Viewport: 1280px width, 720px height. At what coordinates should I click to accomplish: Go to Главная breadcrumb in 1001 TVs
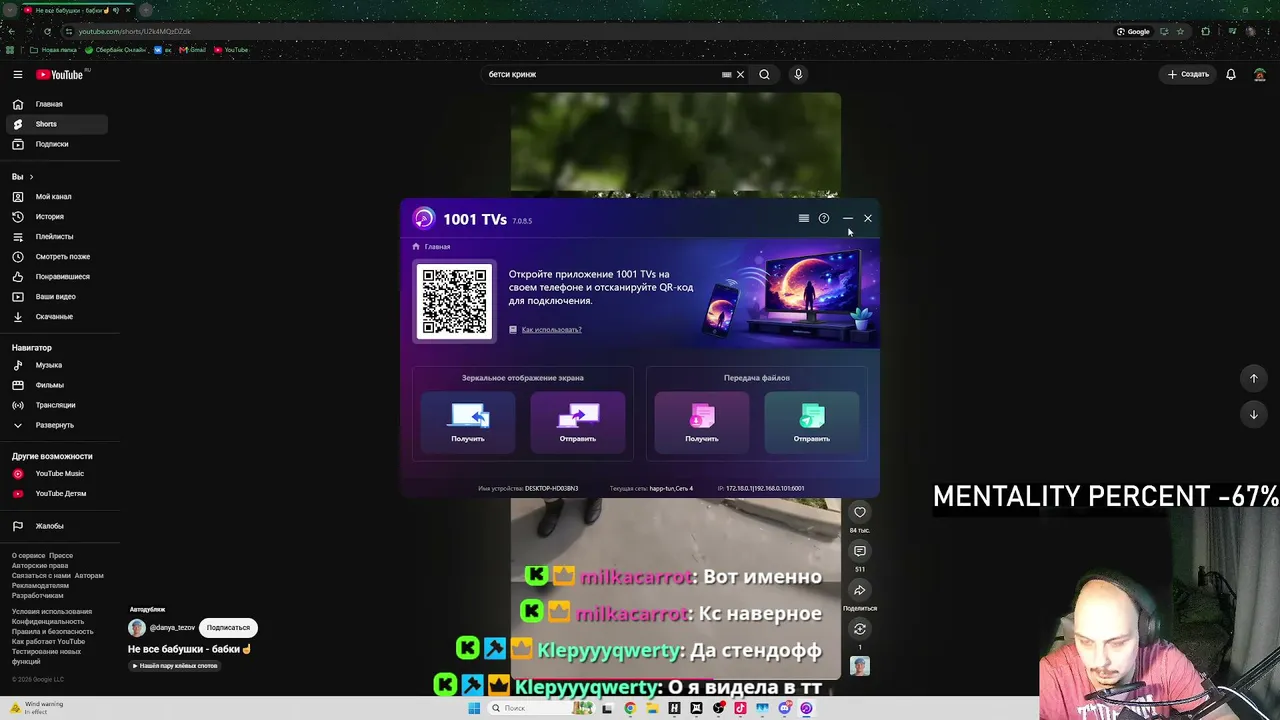coord(437,247)
